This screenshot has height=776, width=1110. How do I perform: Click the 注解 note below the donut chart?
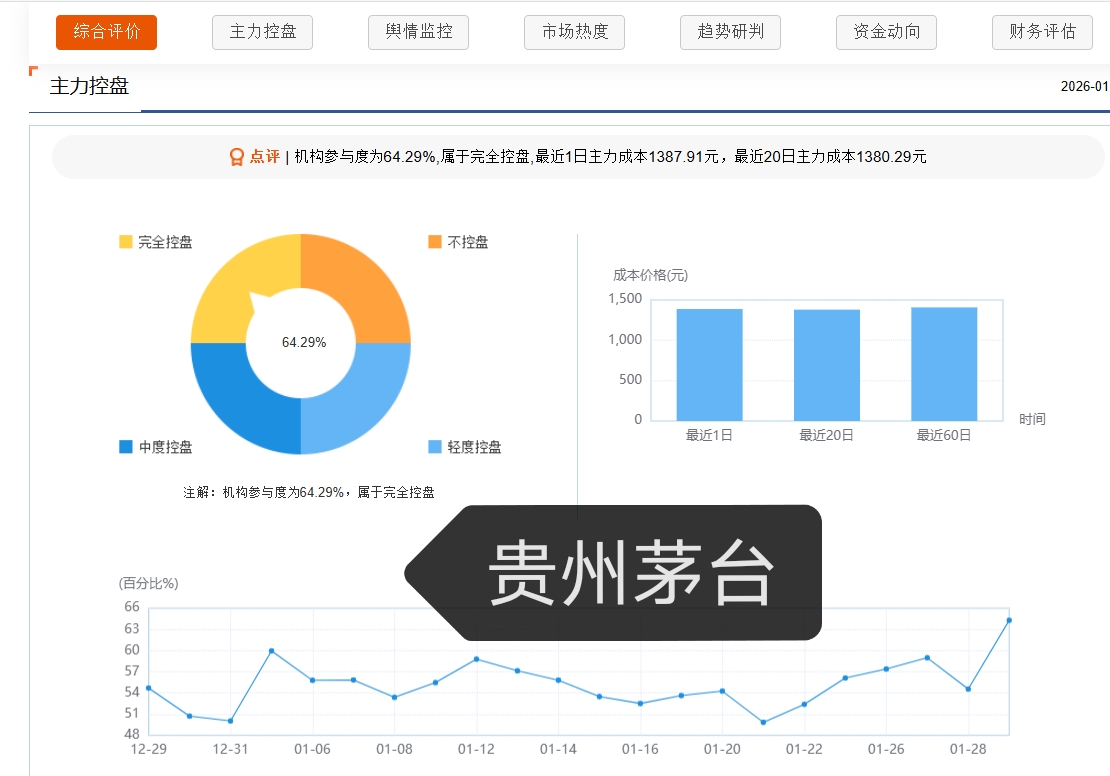[309, 492]
